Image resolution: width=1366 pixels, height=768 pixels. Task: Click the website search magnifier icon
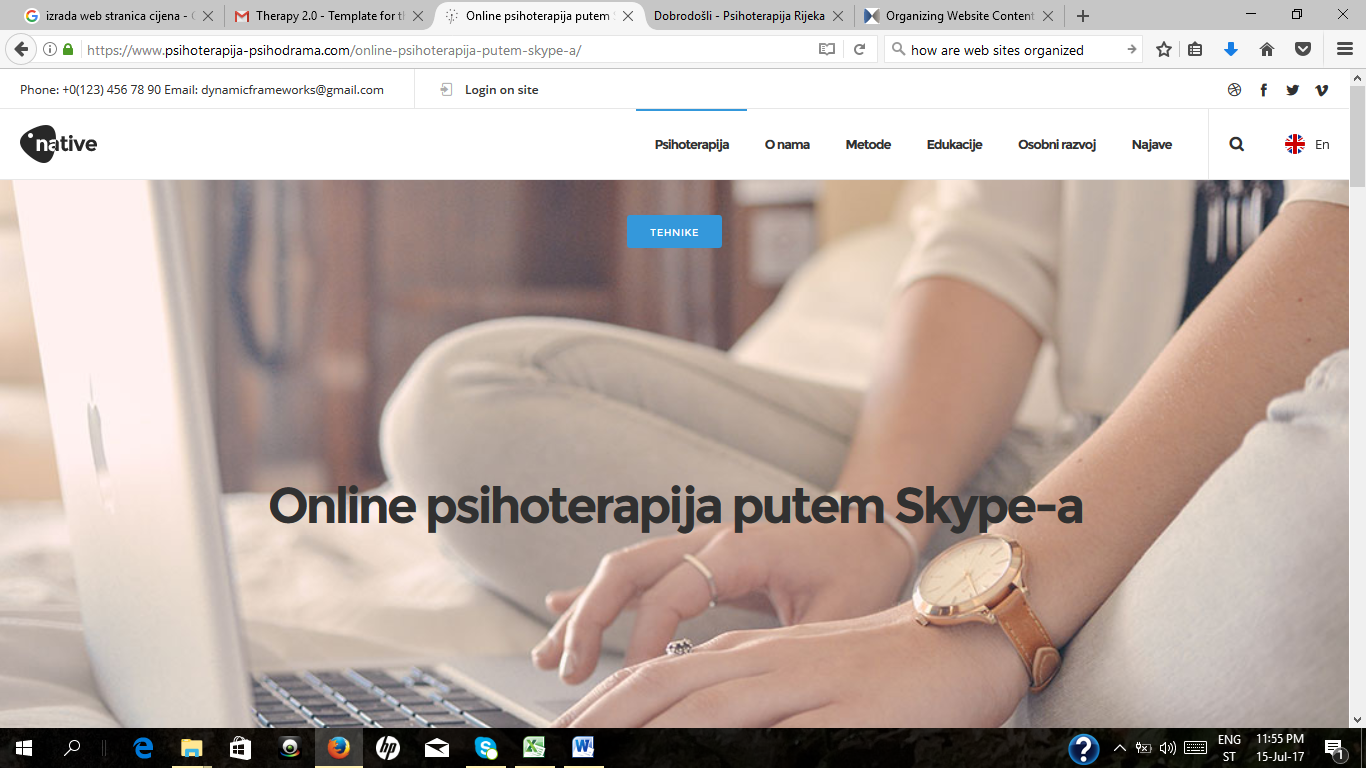[x=1236, y=144]
